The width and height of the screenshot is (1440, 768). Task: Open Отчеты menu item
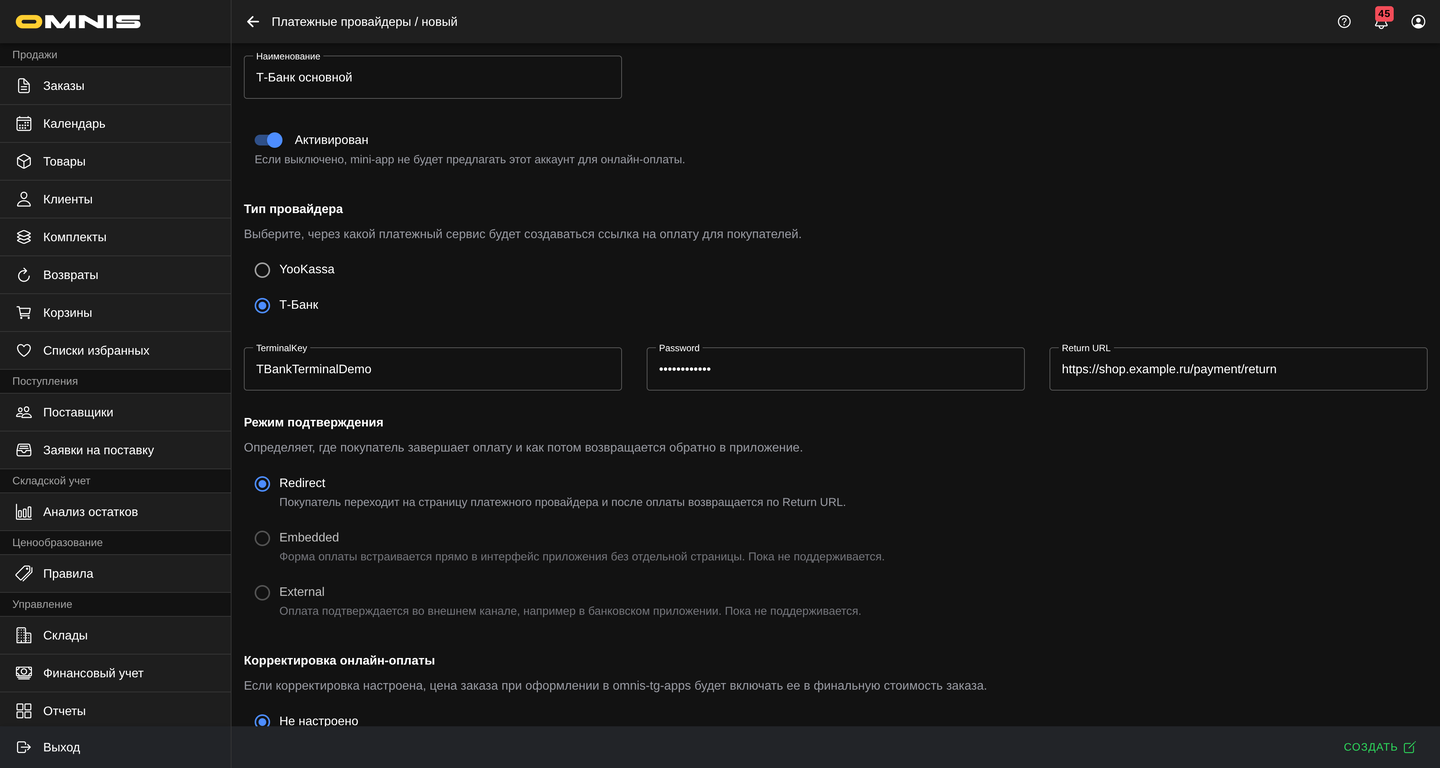[x=115, y=711]
